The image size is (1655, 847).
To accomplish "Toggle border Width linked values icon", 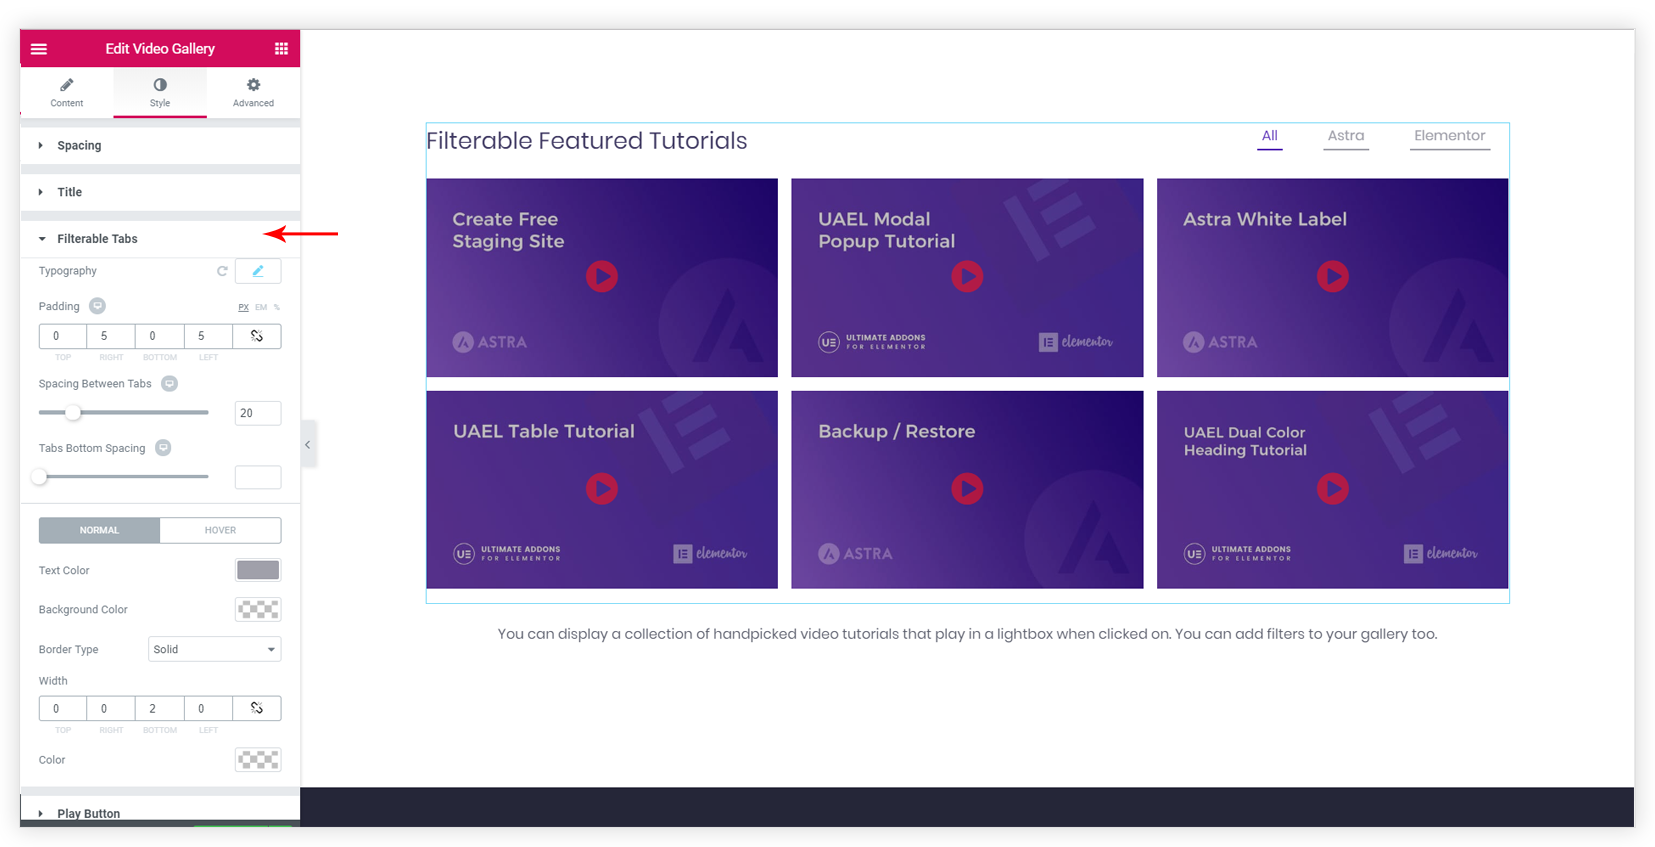I will [x=257, y=708].
